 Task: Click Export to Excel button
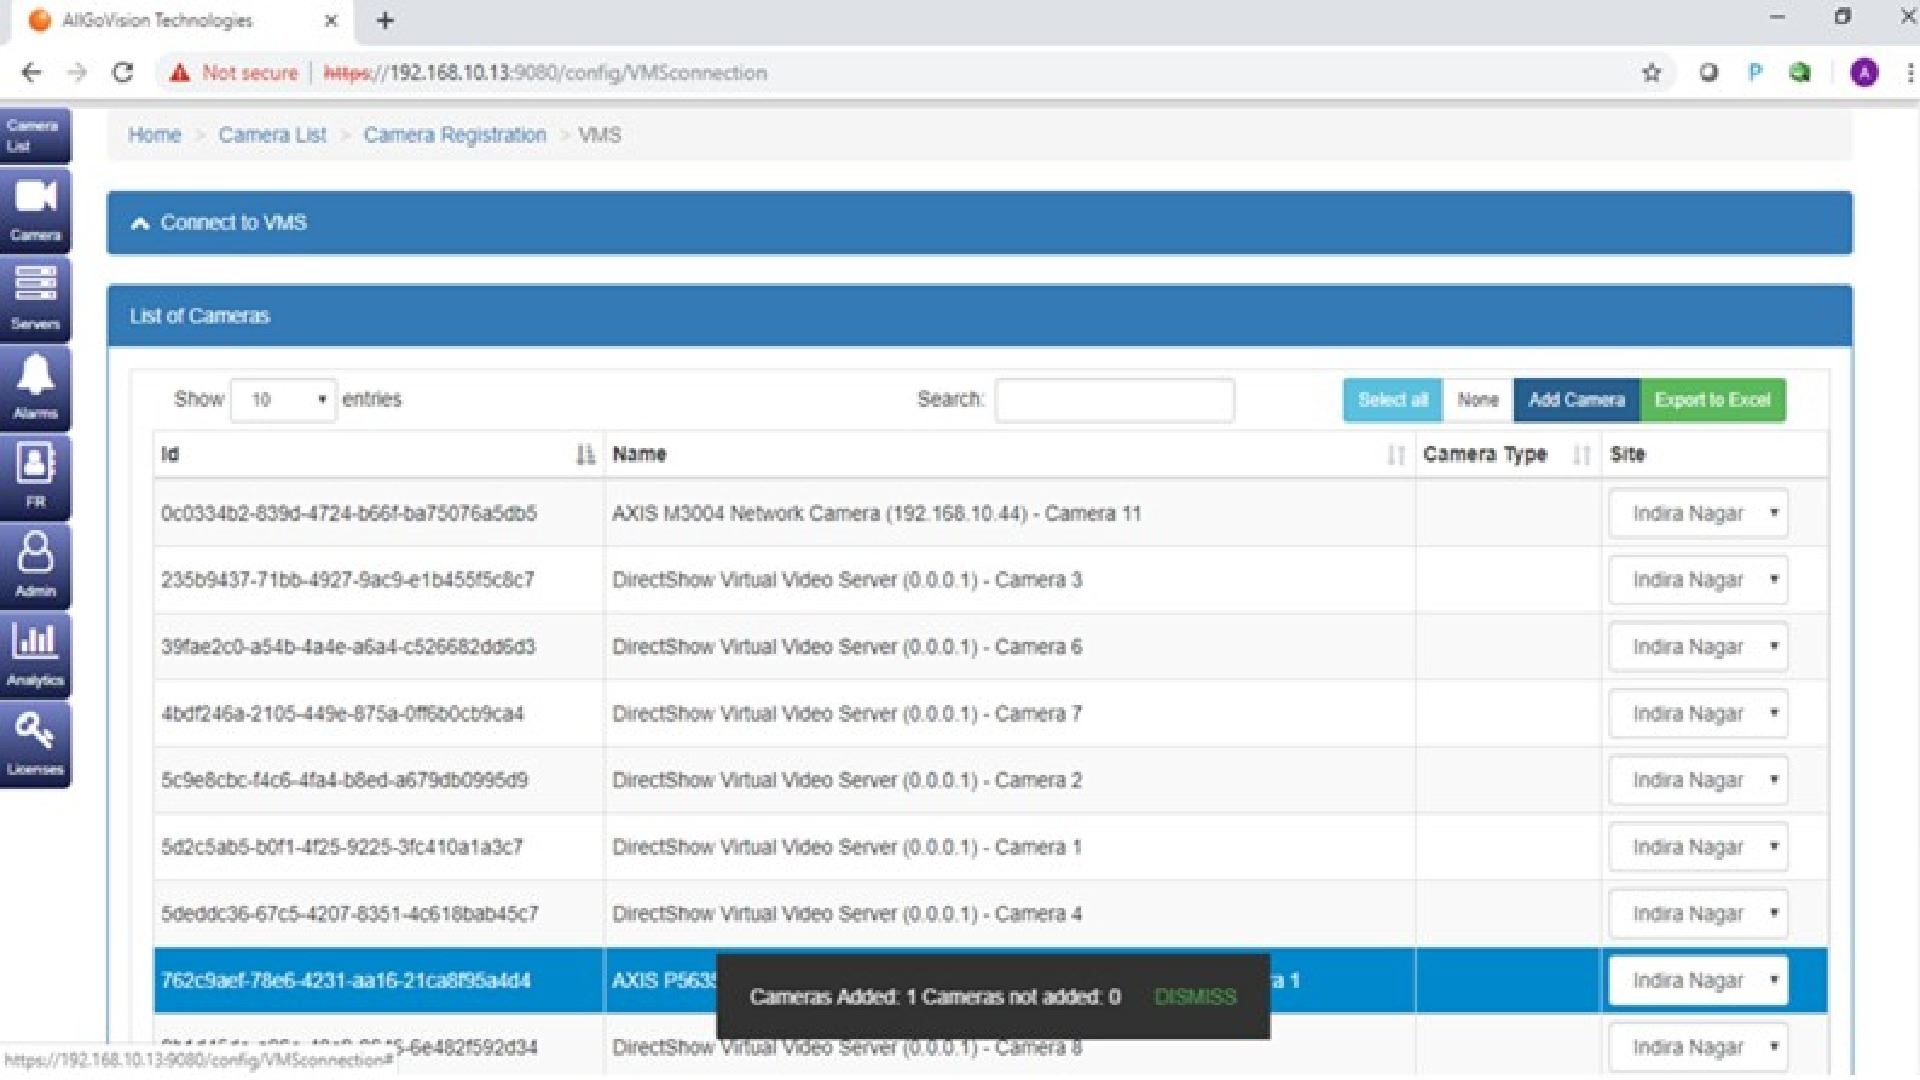(1712, 400)
